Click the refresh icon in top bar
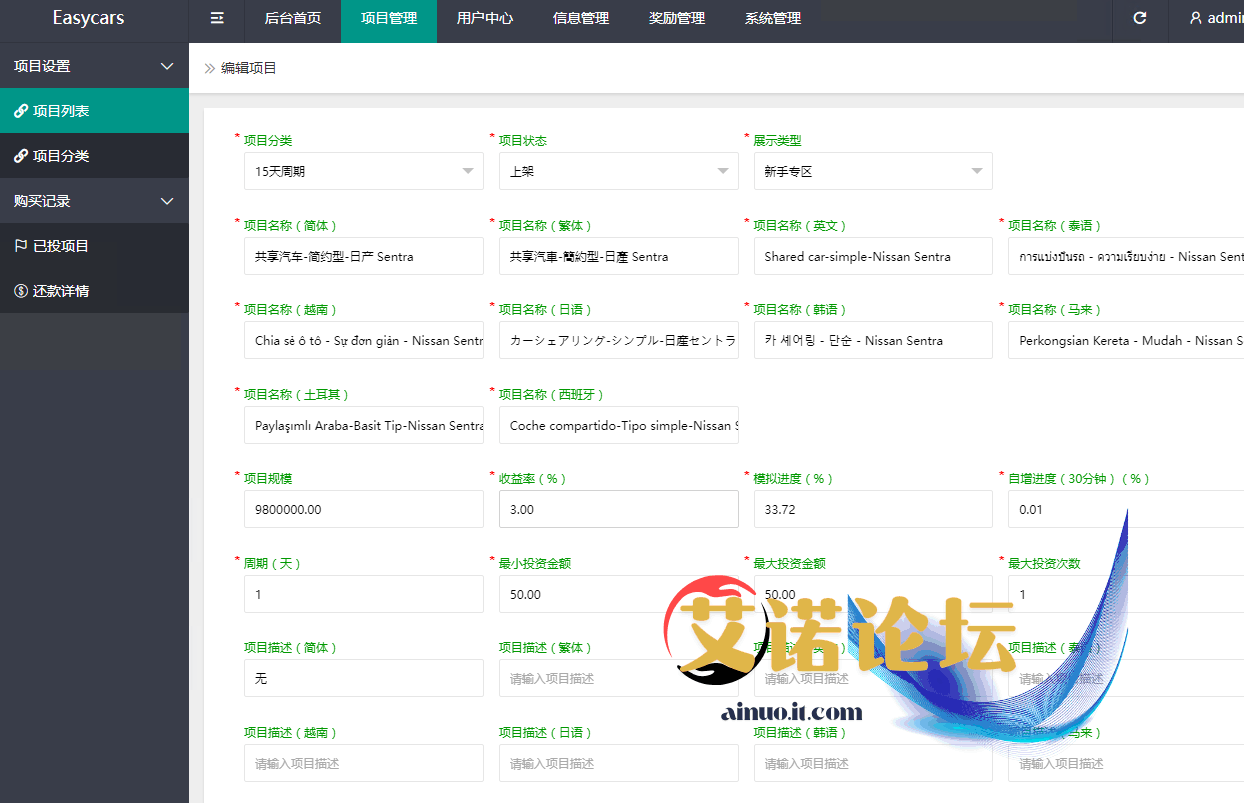The width and height of the screenshot is (1244, 803). click(1140, 18)
